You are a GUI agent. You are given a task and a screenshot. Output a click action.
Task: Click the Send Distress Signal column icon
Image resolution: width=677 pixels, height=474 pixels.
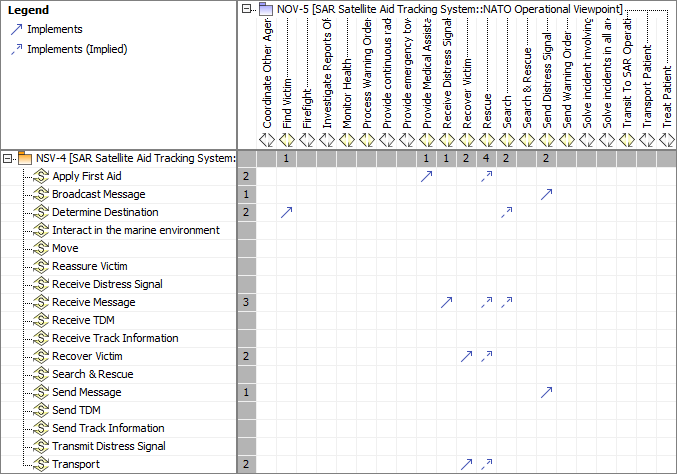point(547,140)
